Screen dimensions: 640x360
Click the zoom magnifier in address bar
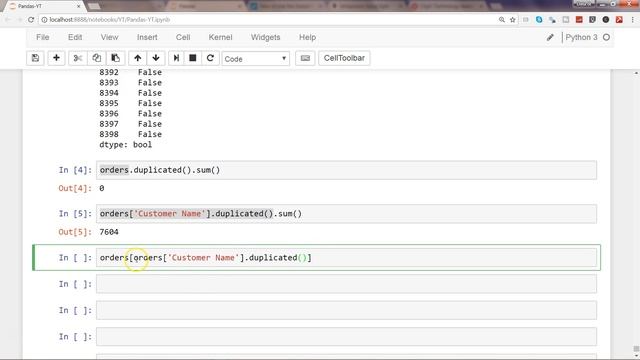pyautogui.click(x=502, y=20)
